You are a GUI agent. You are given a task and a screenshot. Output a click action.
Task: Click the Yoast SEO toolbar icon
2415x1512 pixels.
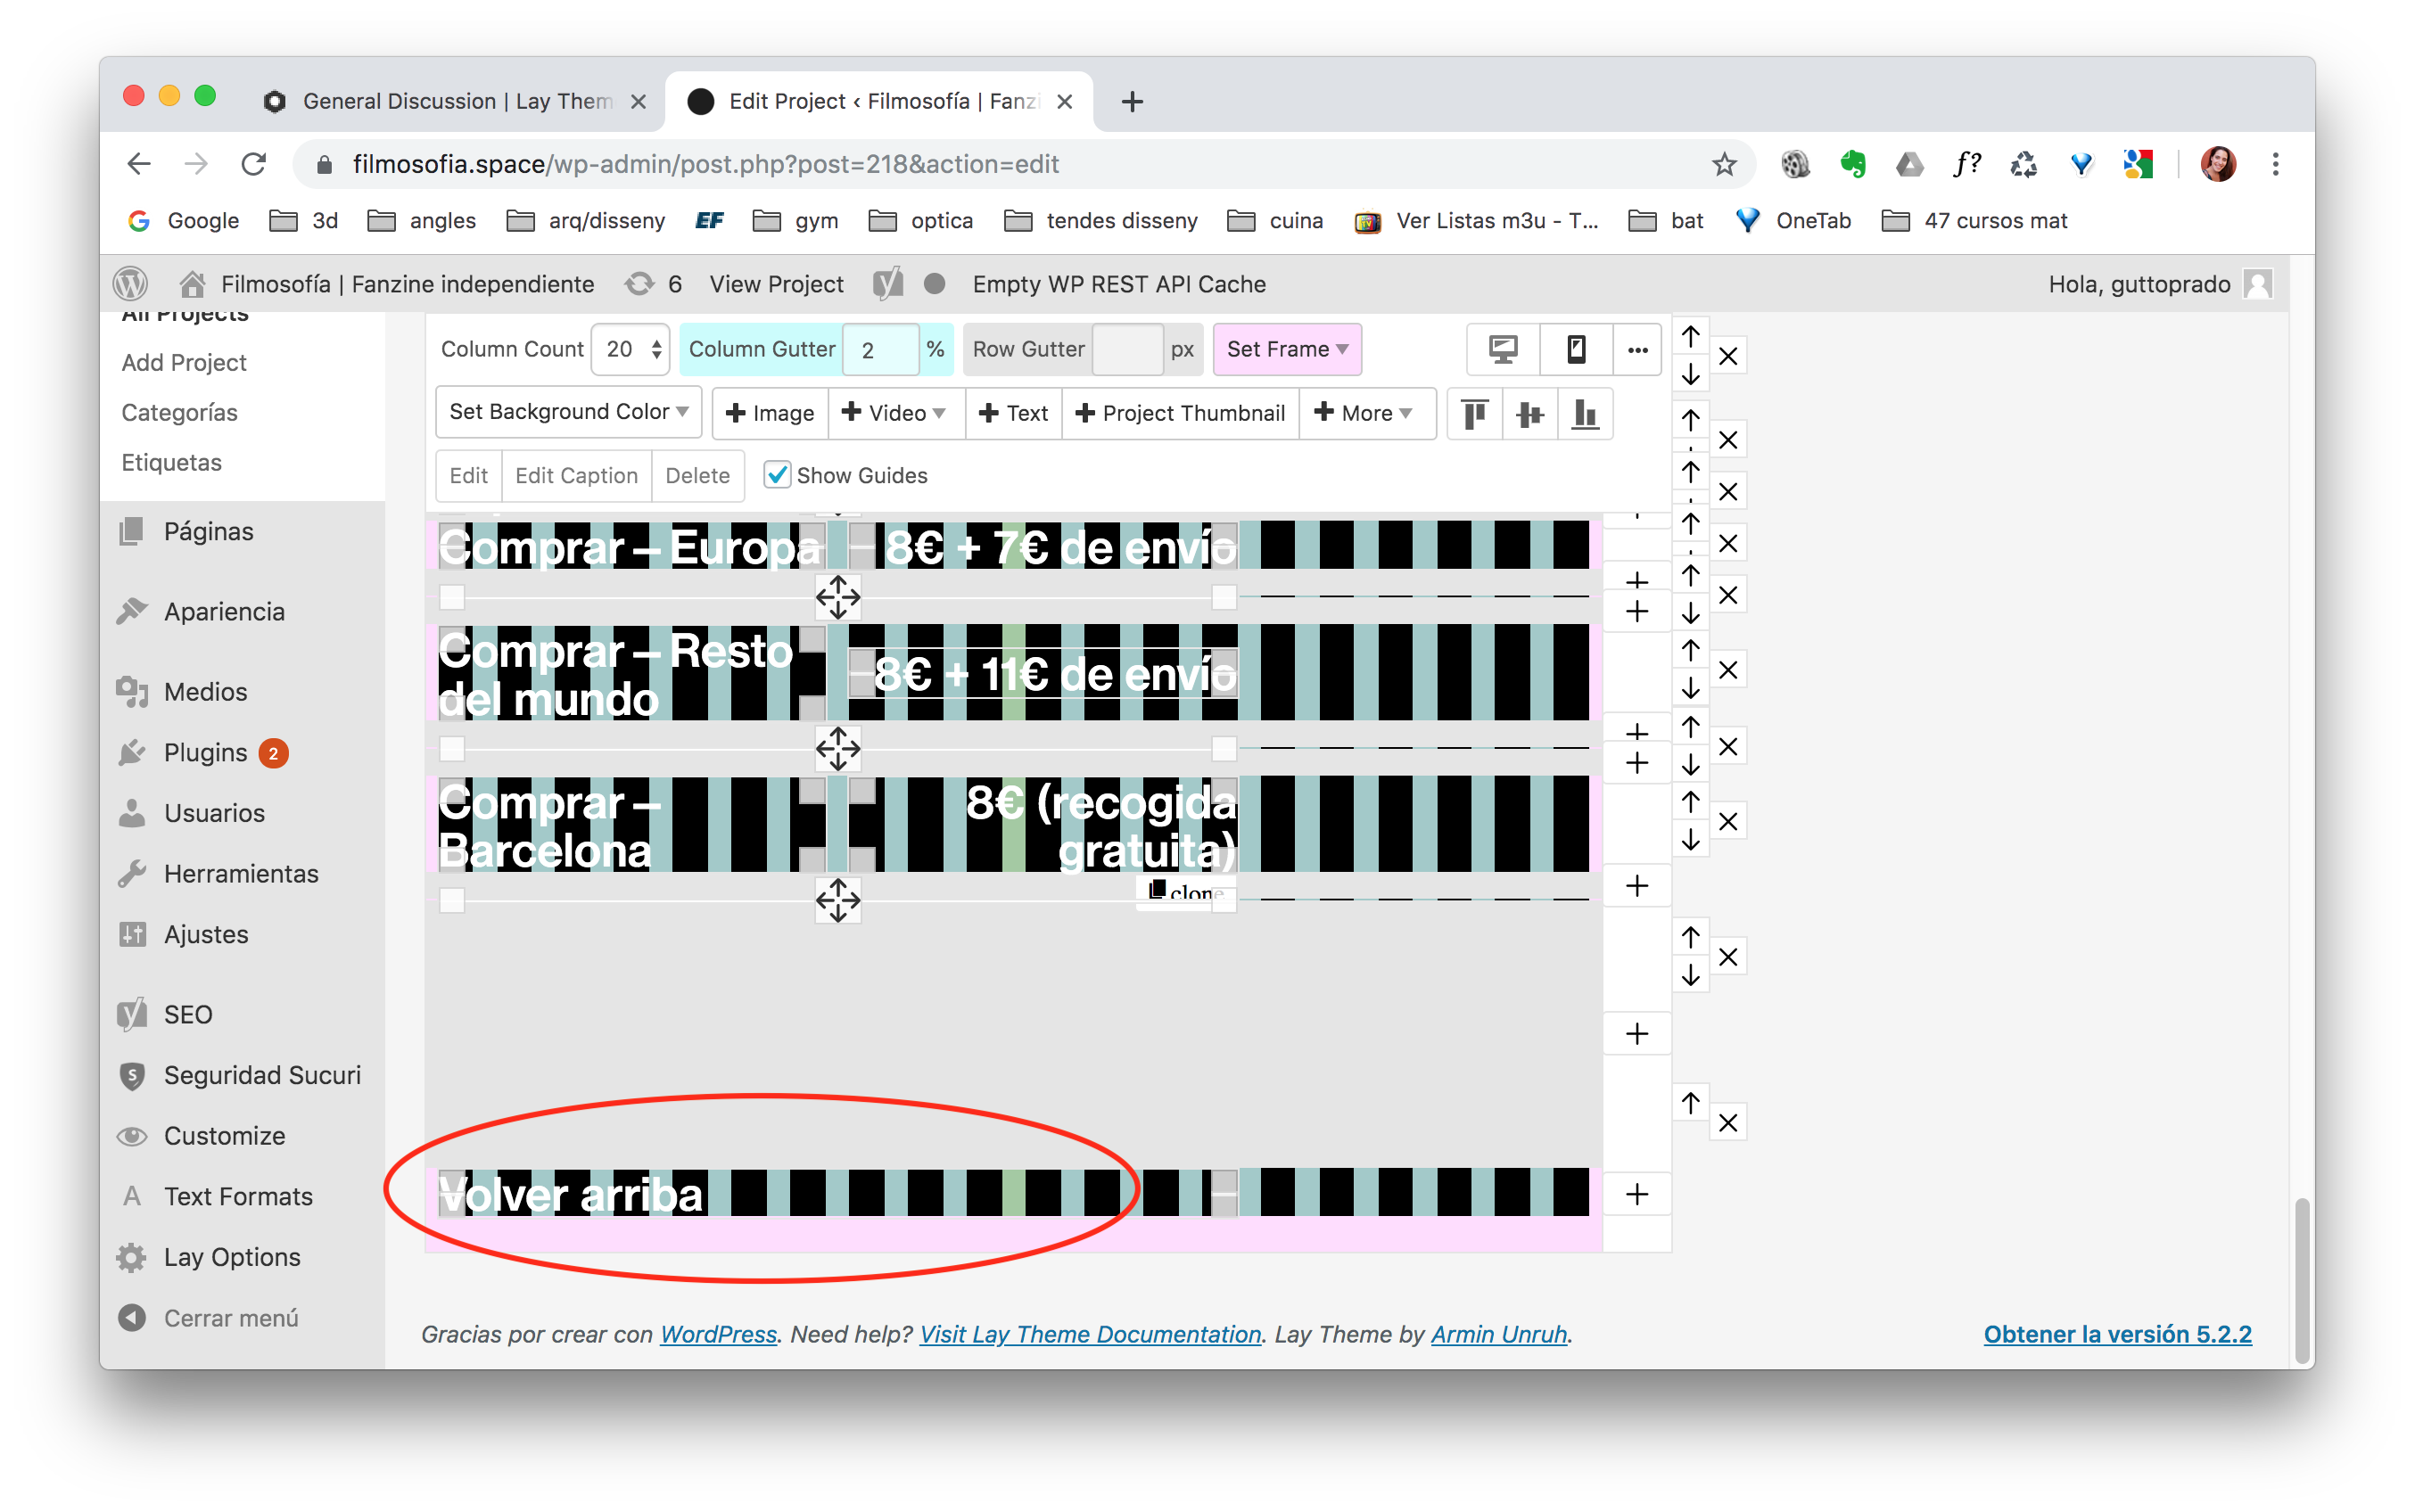pyautogui.click(x=887, y=284)
